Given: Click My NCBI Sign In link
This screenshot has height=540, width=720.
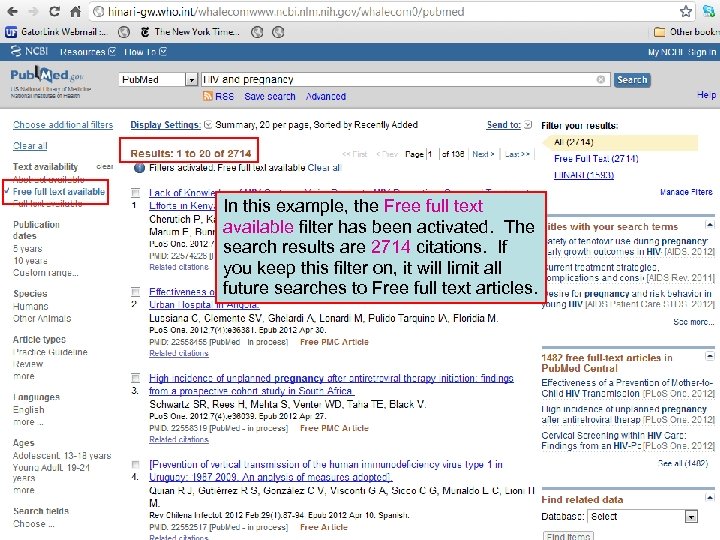Looking at the screenshot, I should [x=682, y=52].
